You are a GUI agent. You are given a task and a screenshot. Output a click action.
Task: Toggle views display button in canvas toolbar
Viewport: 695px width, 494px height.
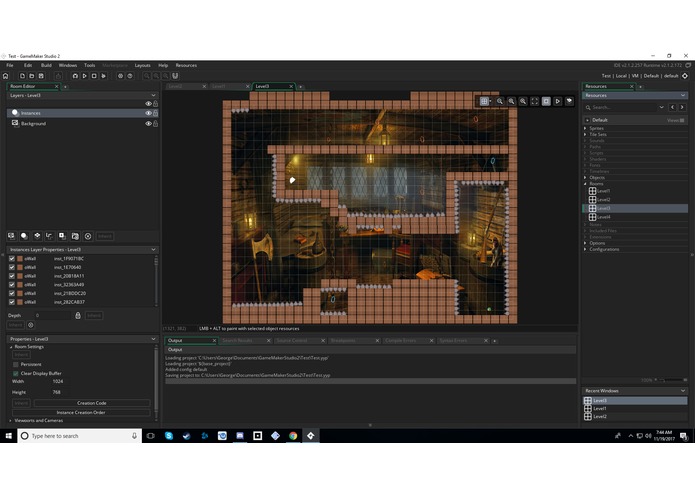pos(546,101)
